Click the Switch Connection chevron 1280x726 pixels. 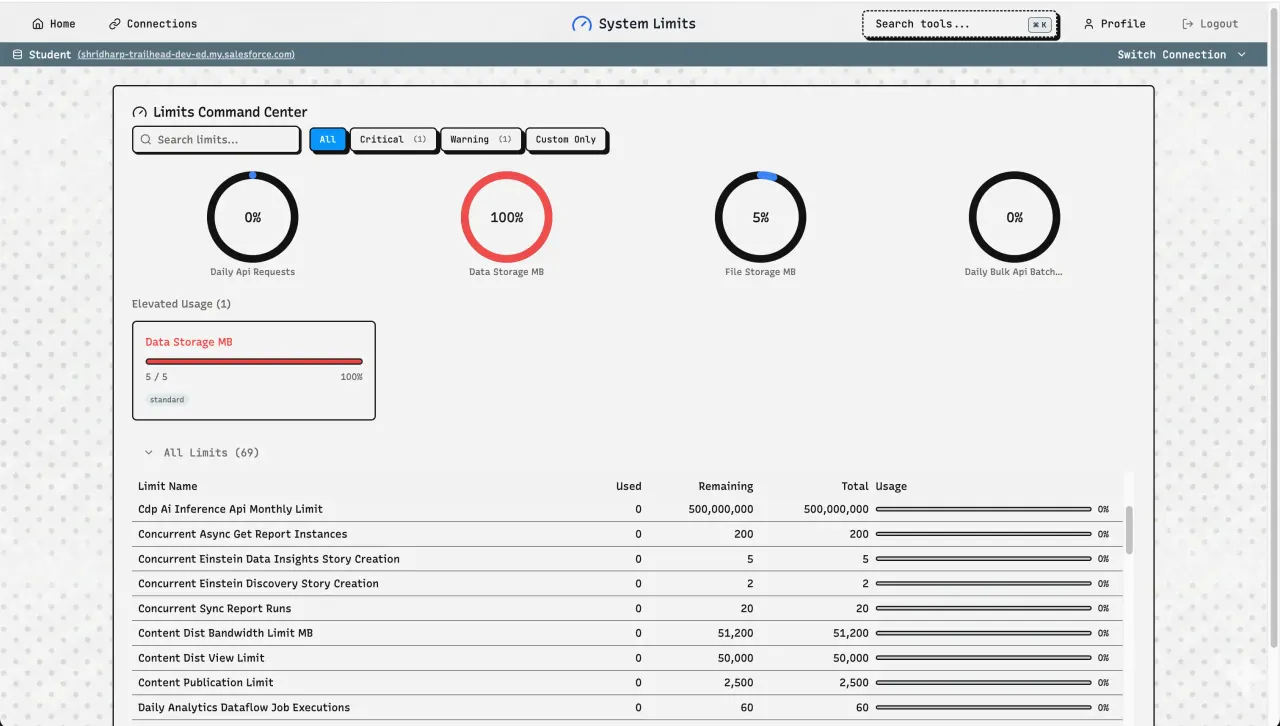click(x=1242, y=55)
